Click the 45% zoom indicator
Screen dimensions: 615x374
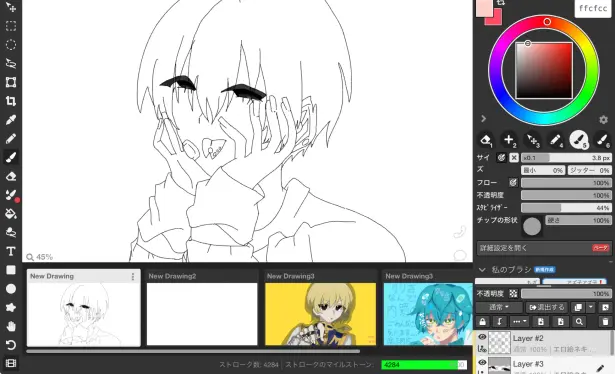point(40,257)
